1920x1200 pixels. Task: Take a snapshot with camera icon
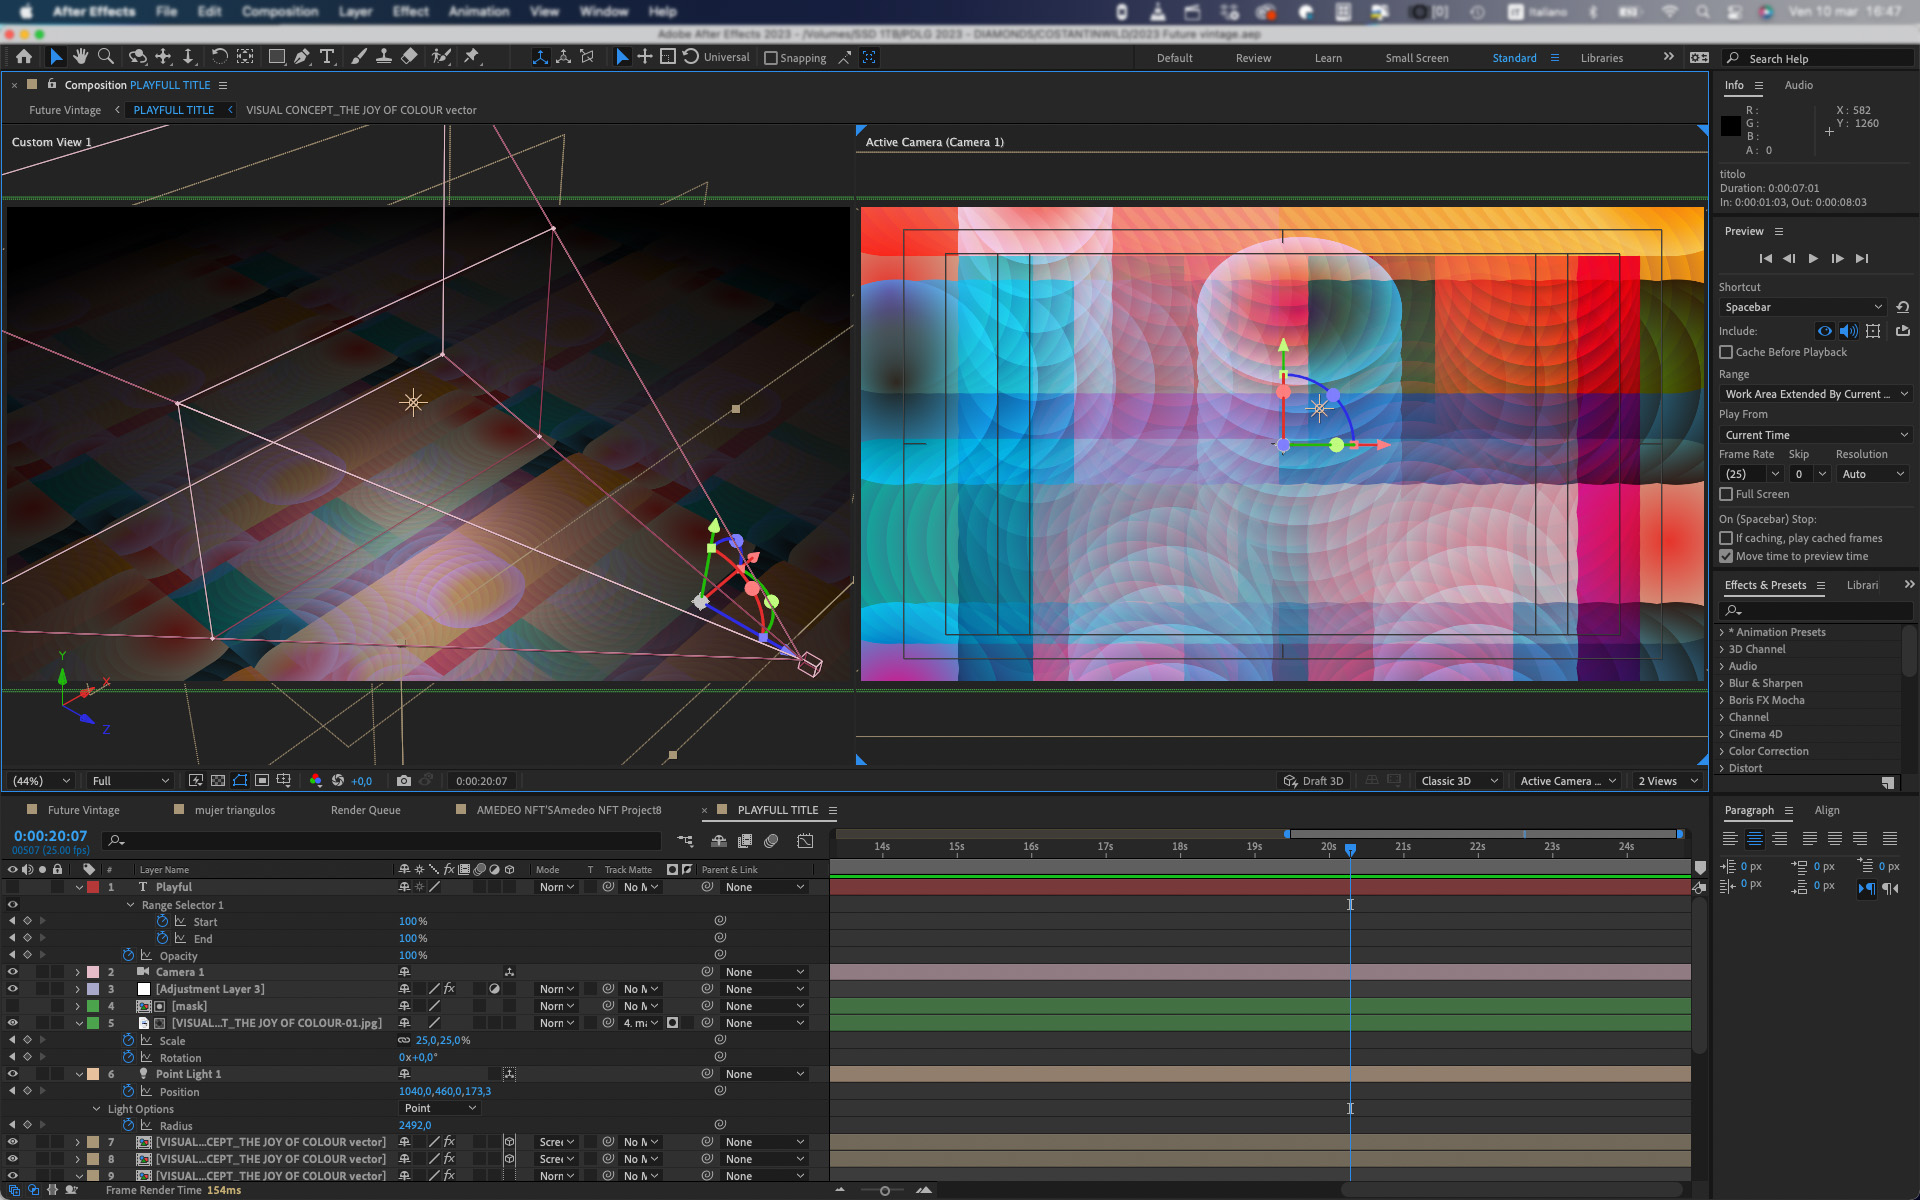[404, 781]
